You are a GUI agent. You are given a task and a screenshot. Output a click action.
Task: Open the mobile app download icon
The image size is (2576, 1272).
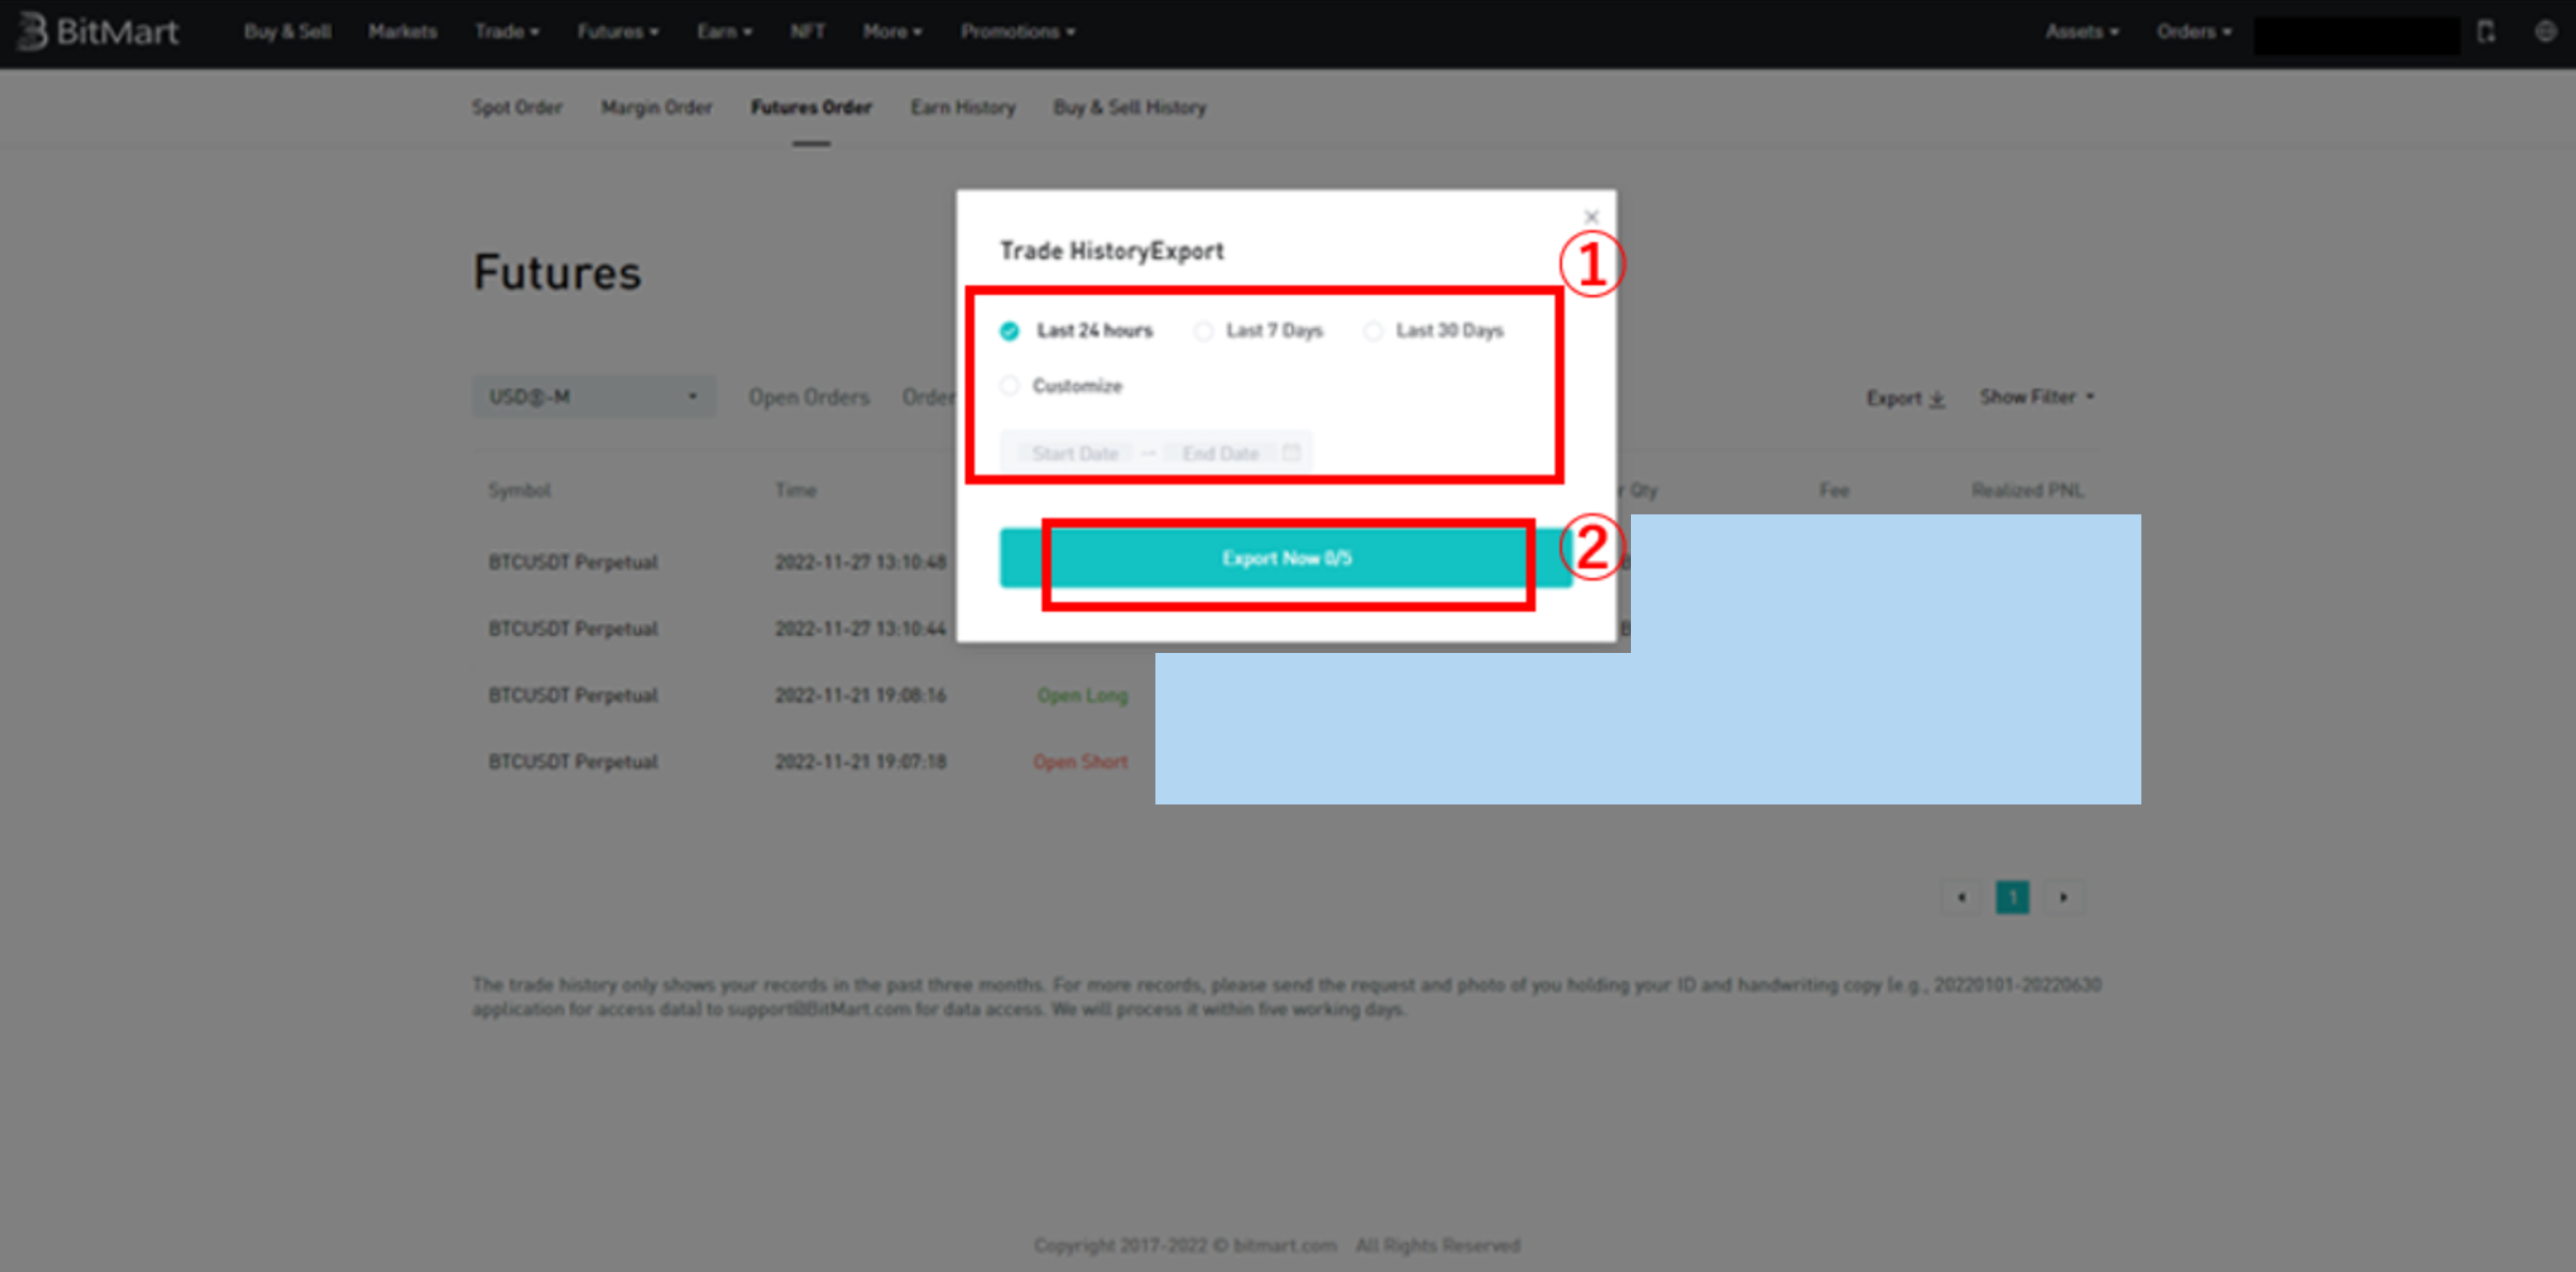coord(2486,32)
